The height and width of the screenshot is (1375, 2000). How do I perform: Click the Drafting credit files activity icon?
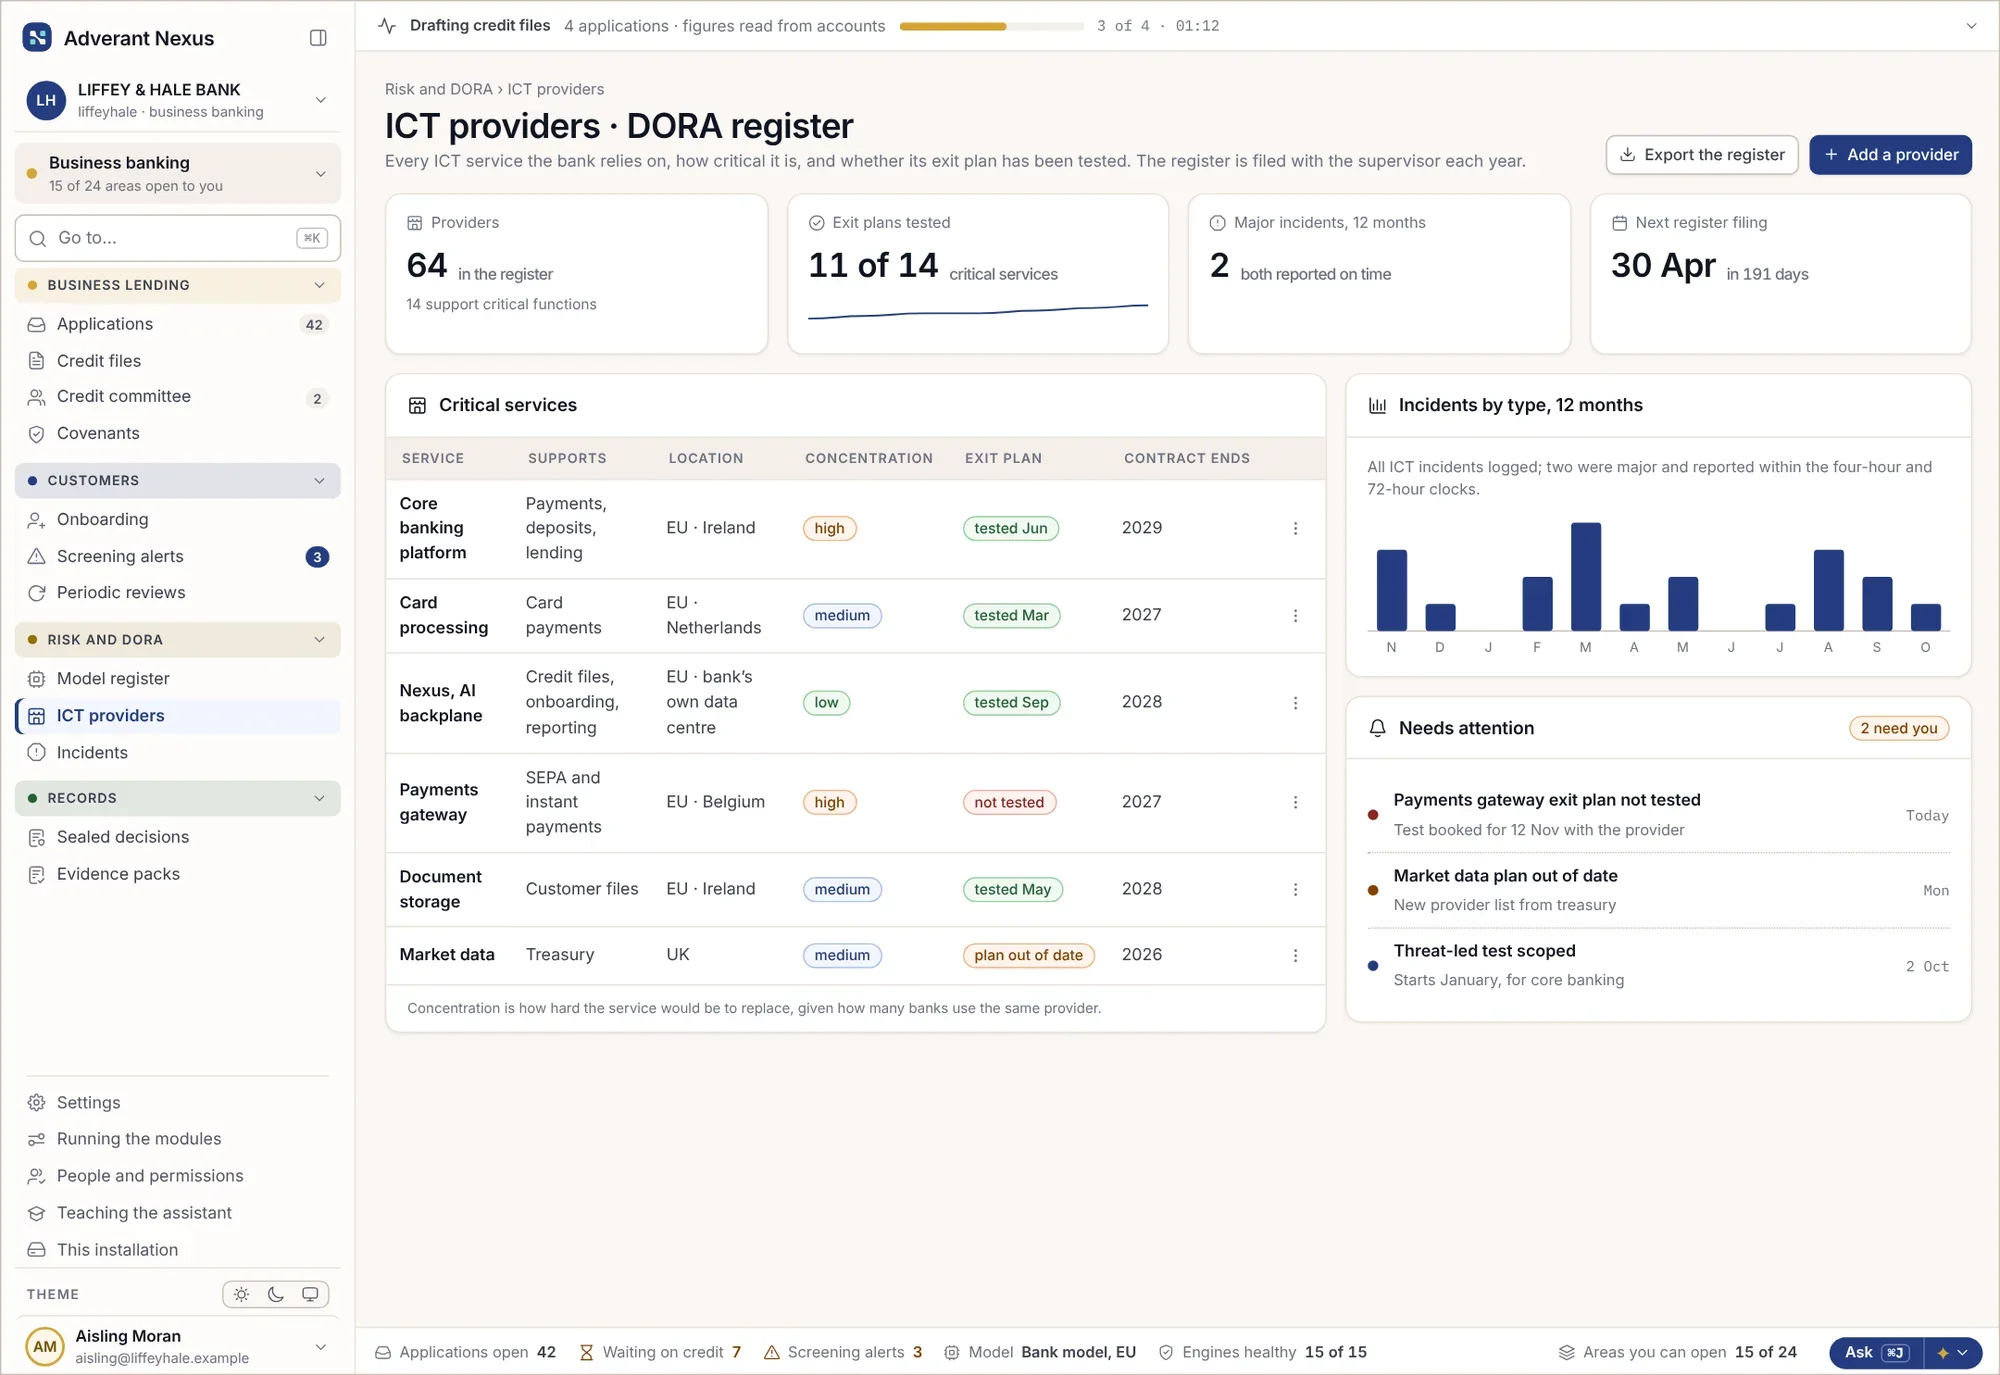[387, 26]
